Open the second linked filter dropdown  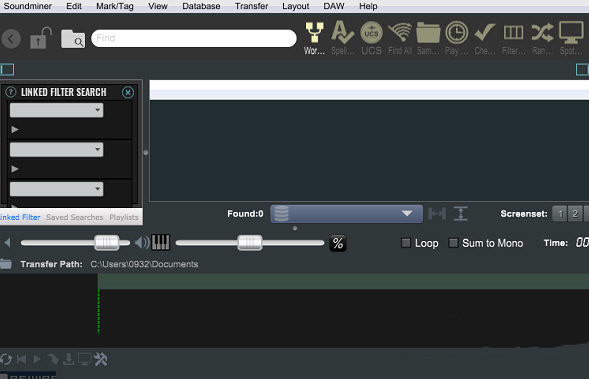[56, 149]
